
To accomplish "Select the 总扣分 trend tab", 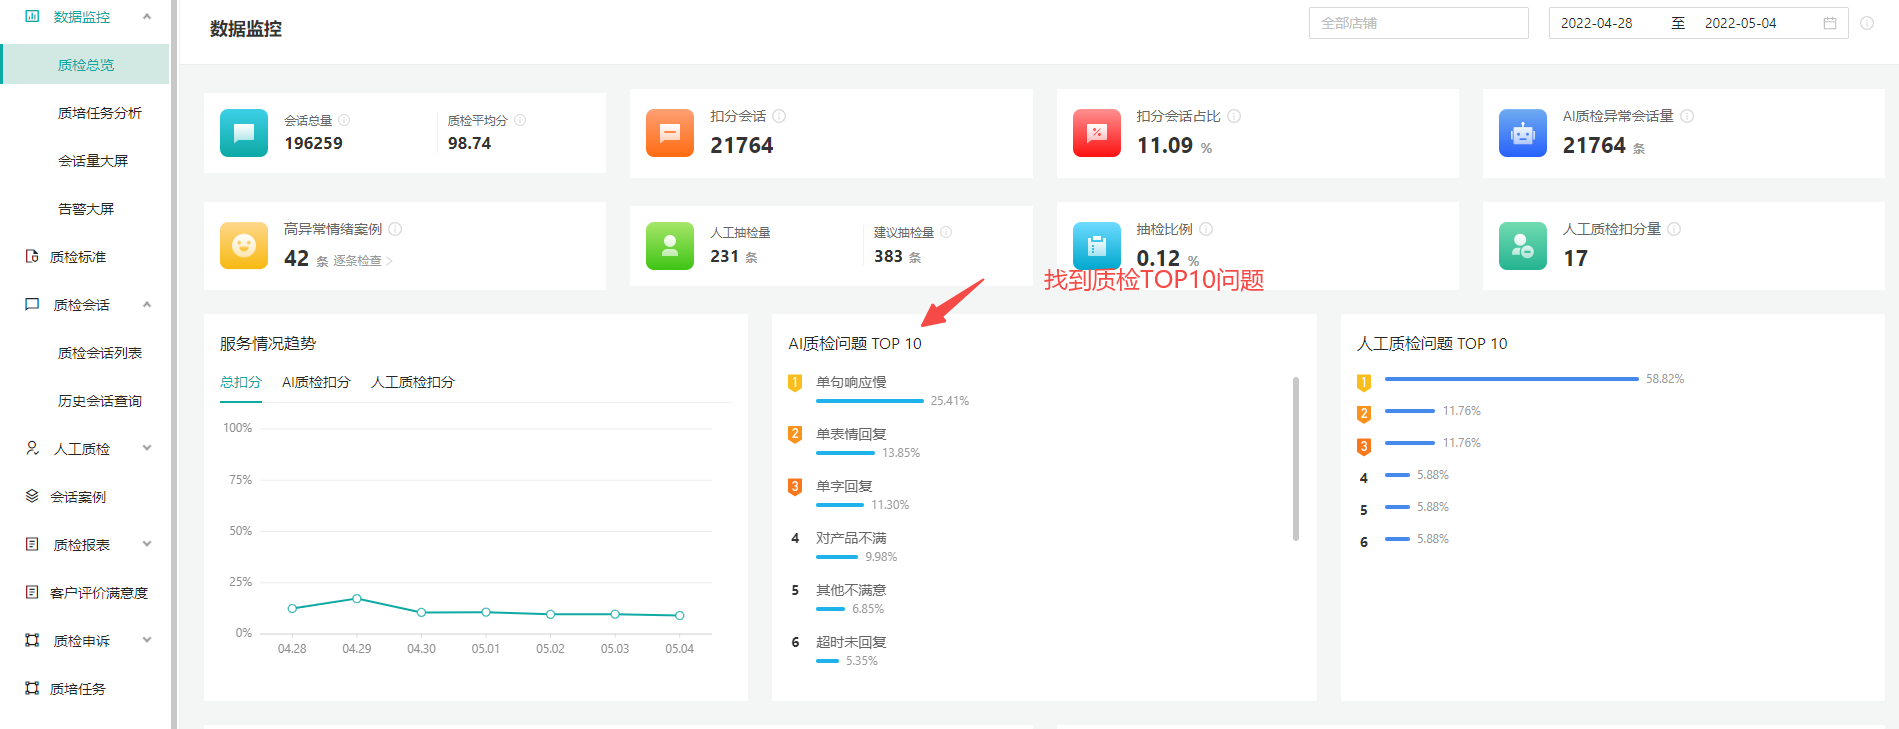I will (x=241, y=382).
